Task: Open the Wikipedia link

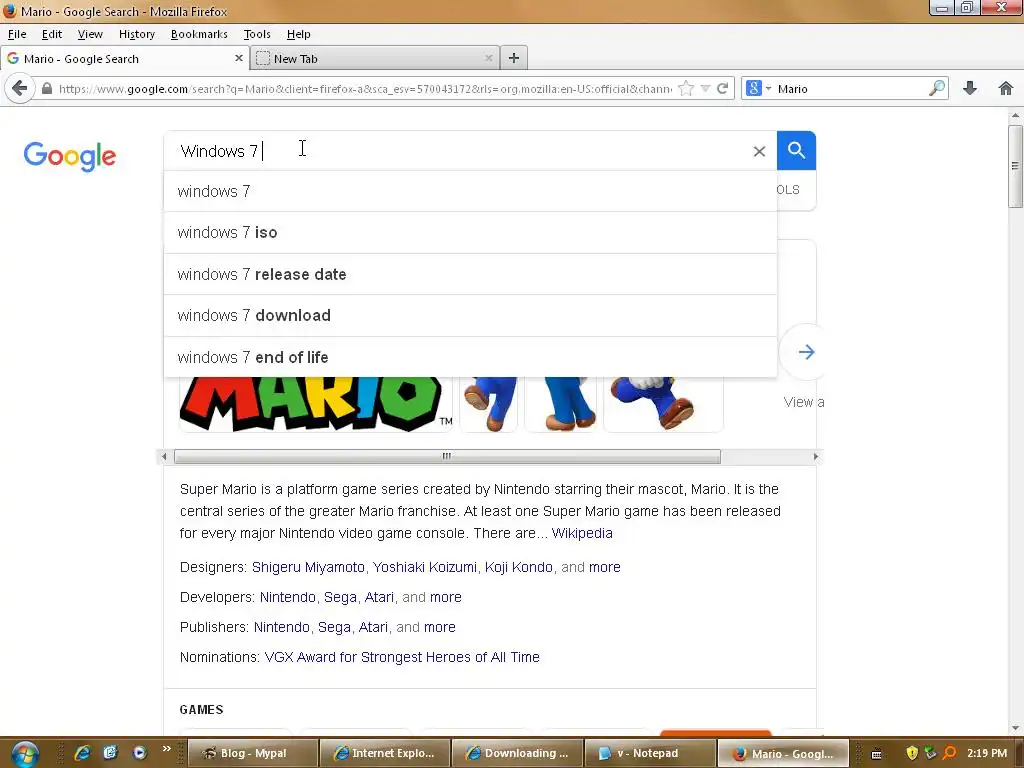Action: pyautogui.click(x=582, y=533)
